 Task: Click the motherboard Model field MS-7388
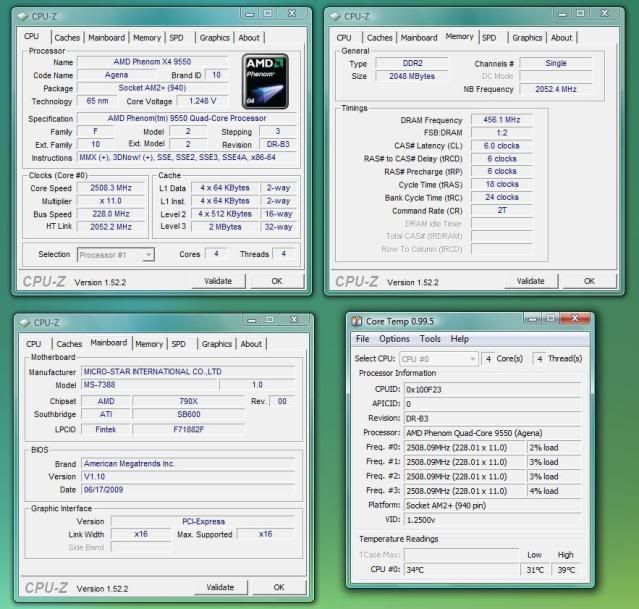click(x=150, y=385)
